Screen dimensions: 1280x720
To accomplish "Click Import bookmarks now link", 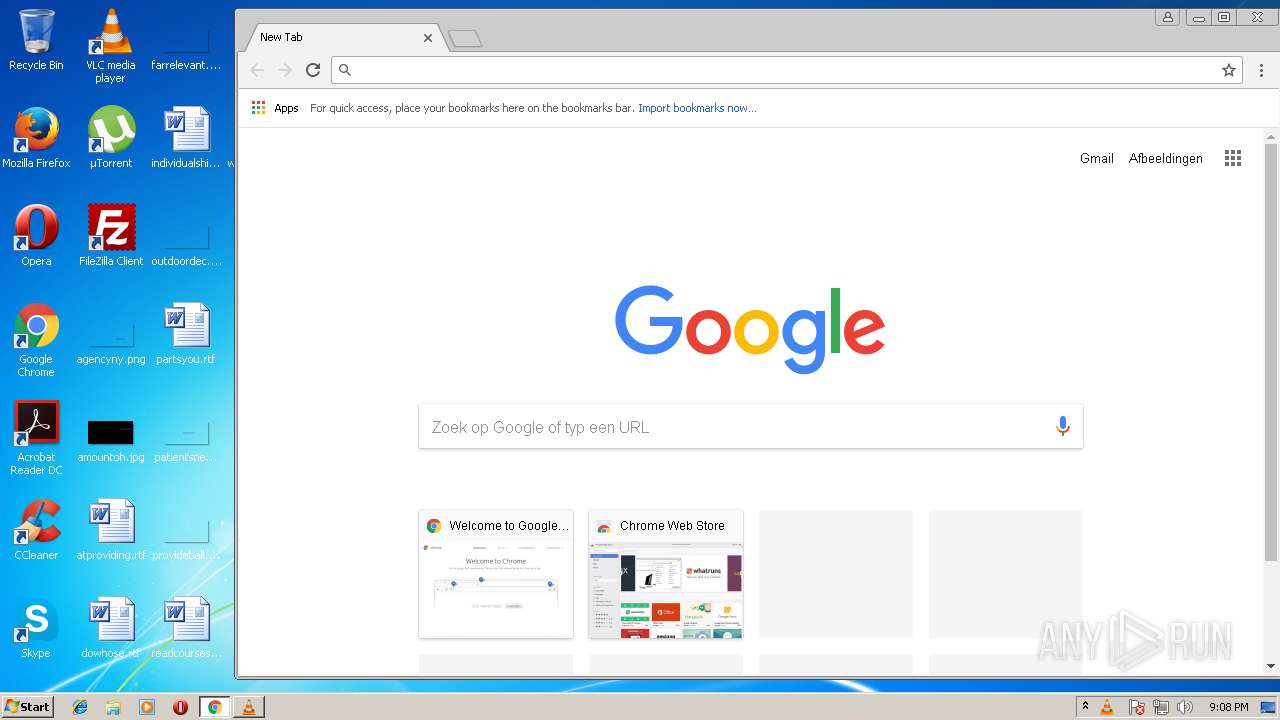I will pyautogui.click(x=697, y=108).
